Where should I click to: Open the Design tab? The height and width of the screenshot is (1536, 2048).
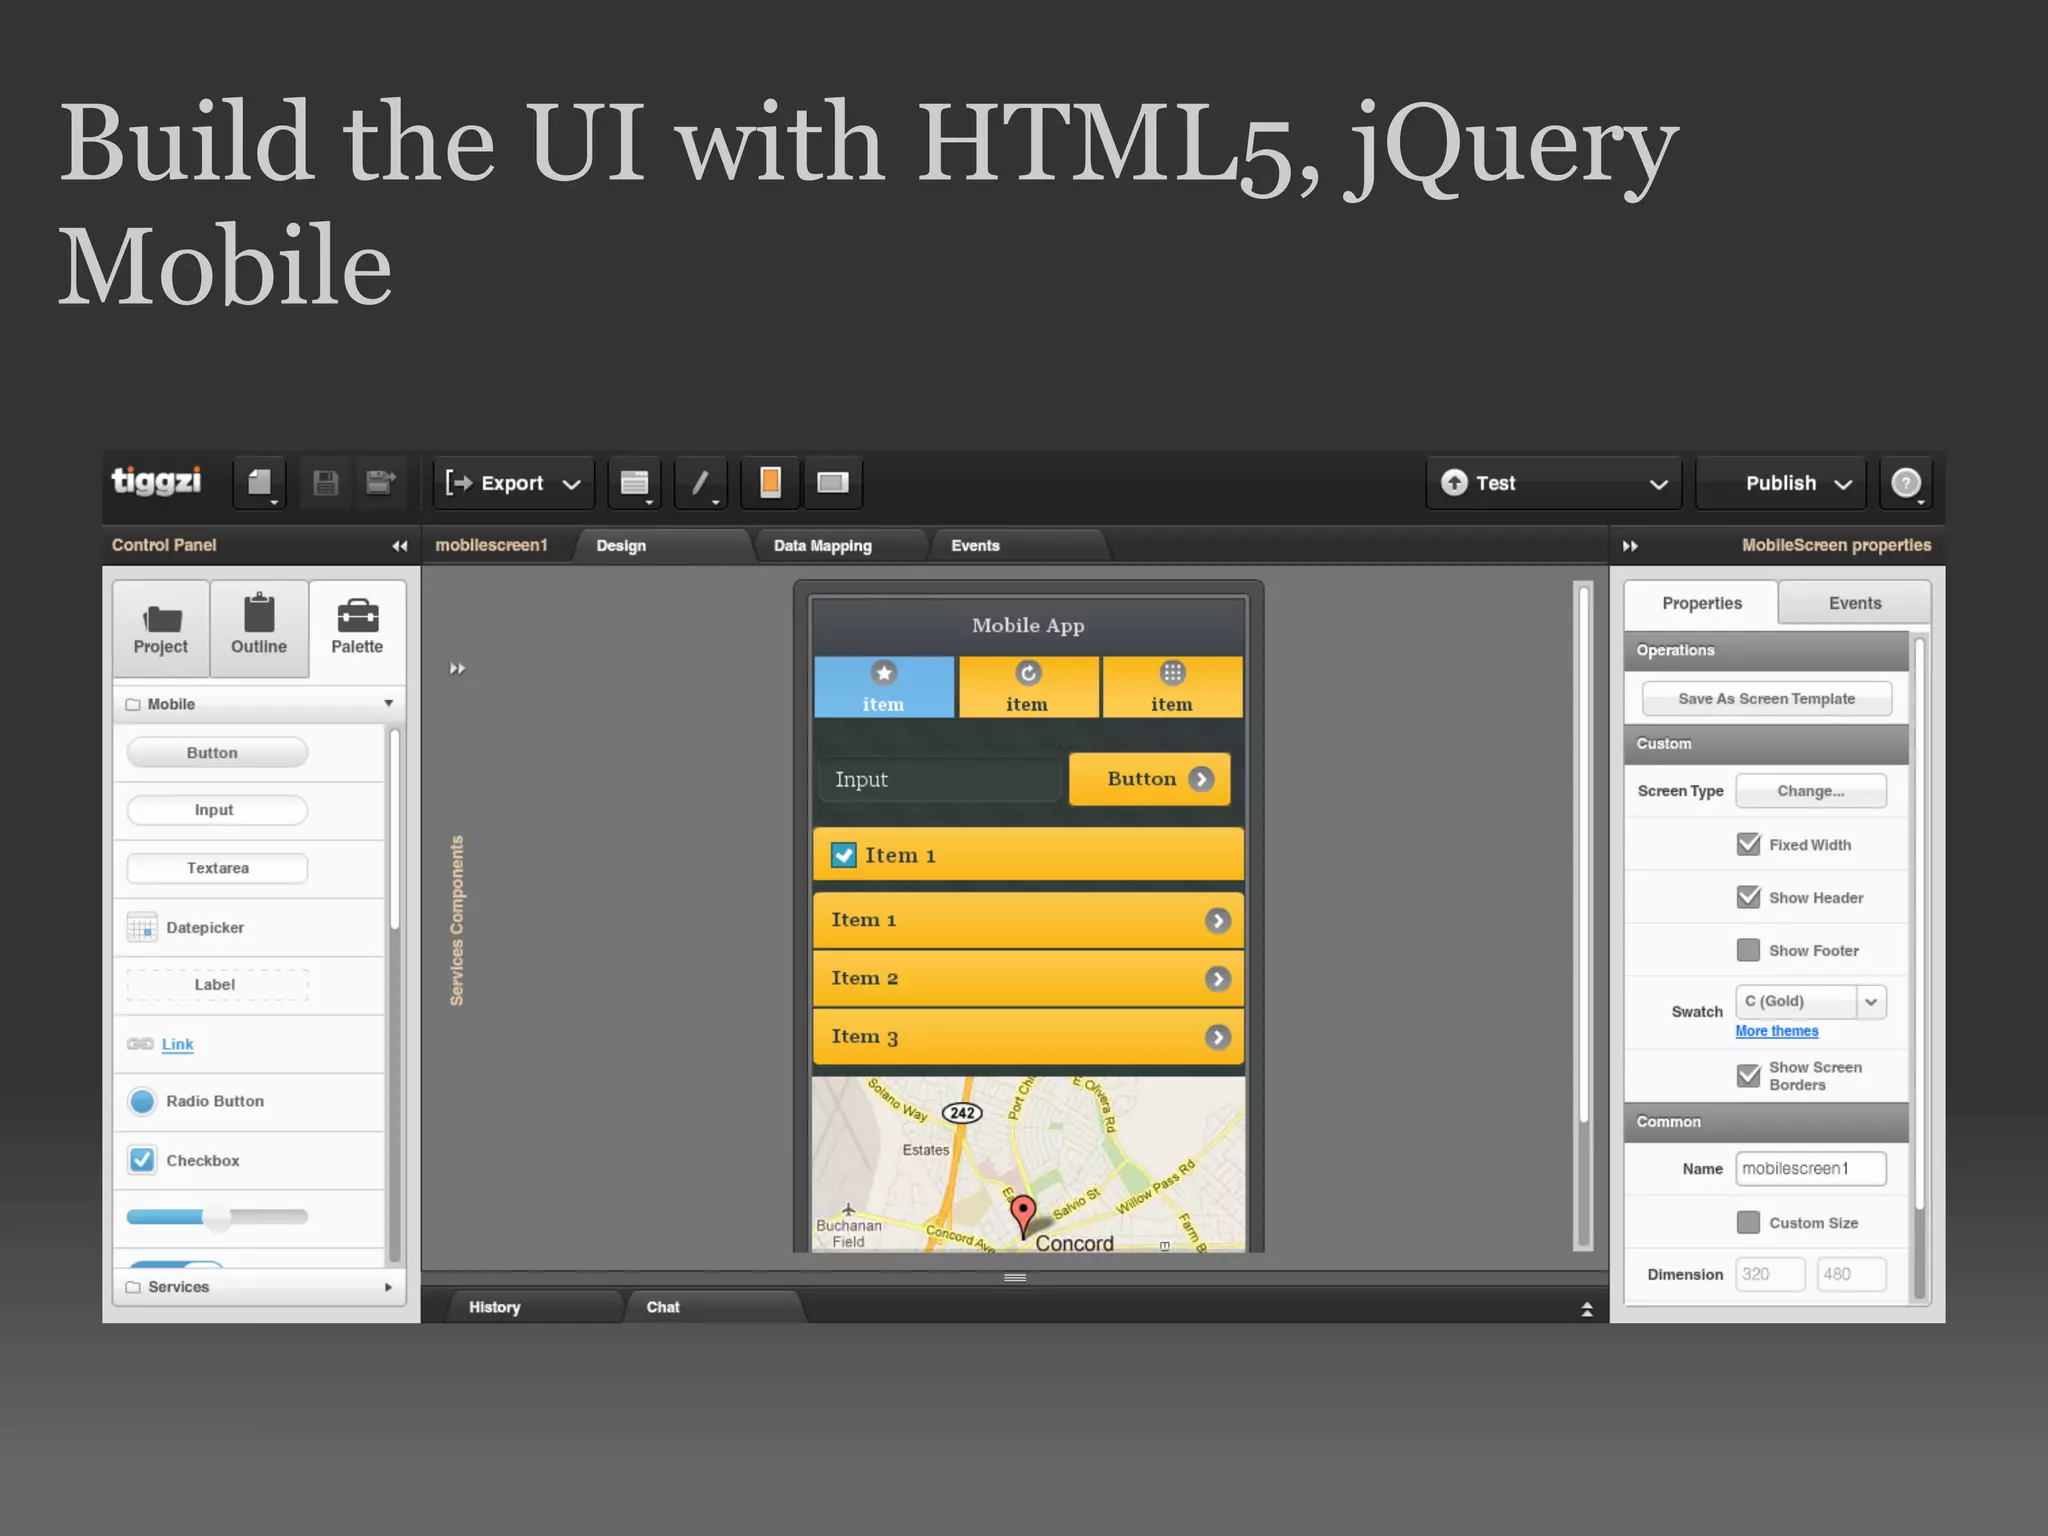pos(660,546)
